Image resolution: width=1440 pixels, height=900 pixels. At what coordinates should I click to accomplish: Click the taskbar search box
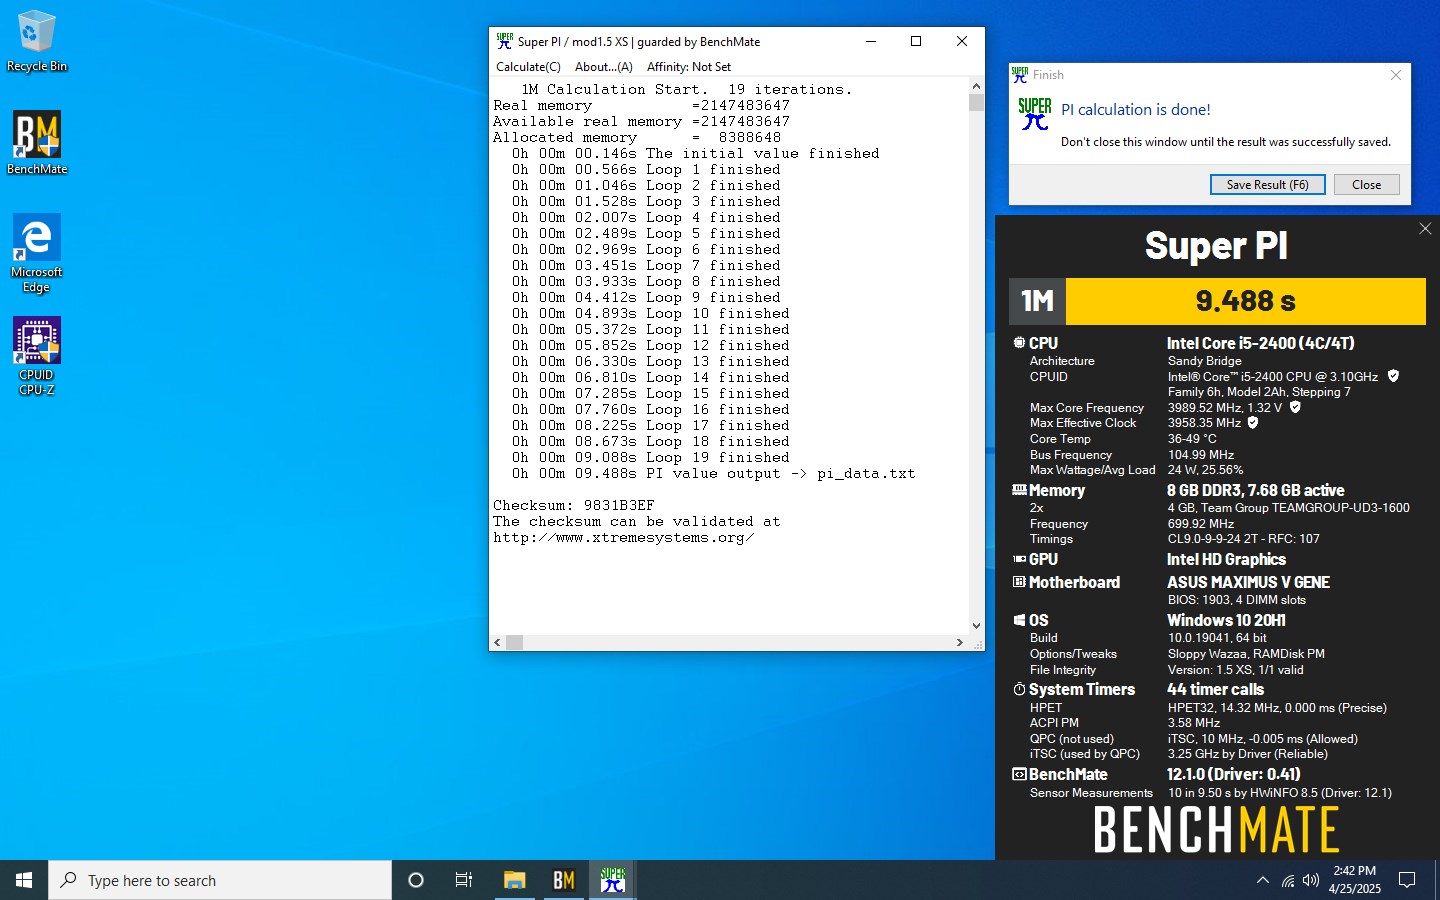click(x=220, y=880)
